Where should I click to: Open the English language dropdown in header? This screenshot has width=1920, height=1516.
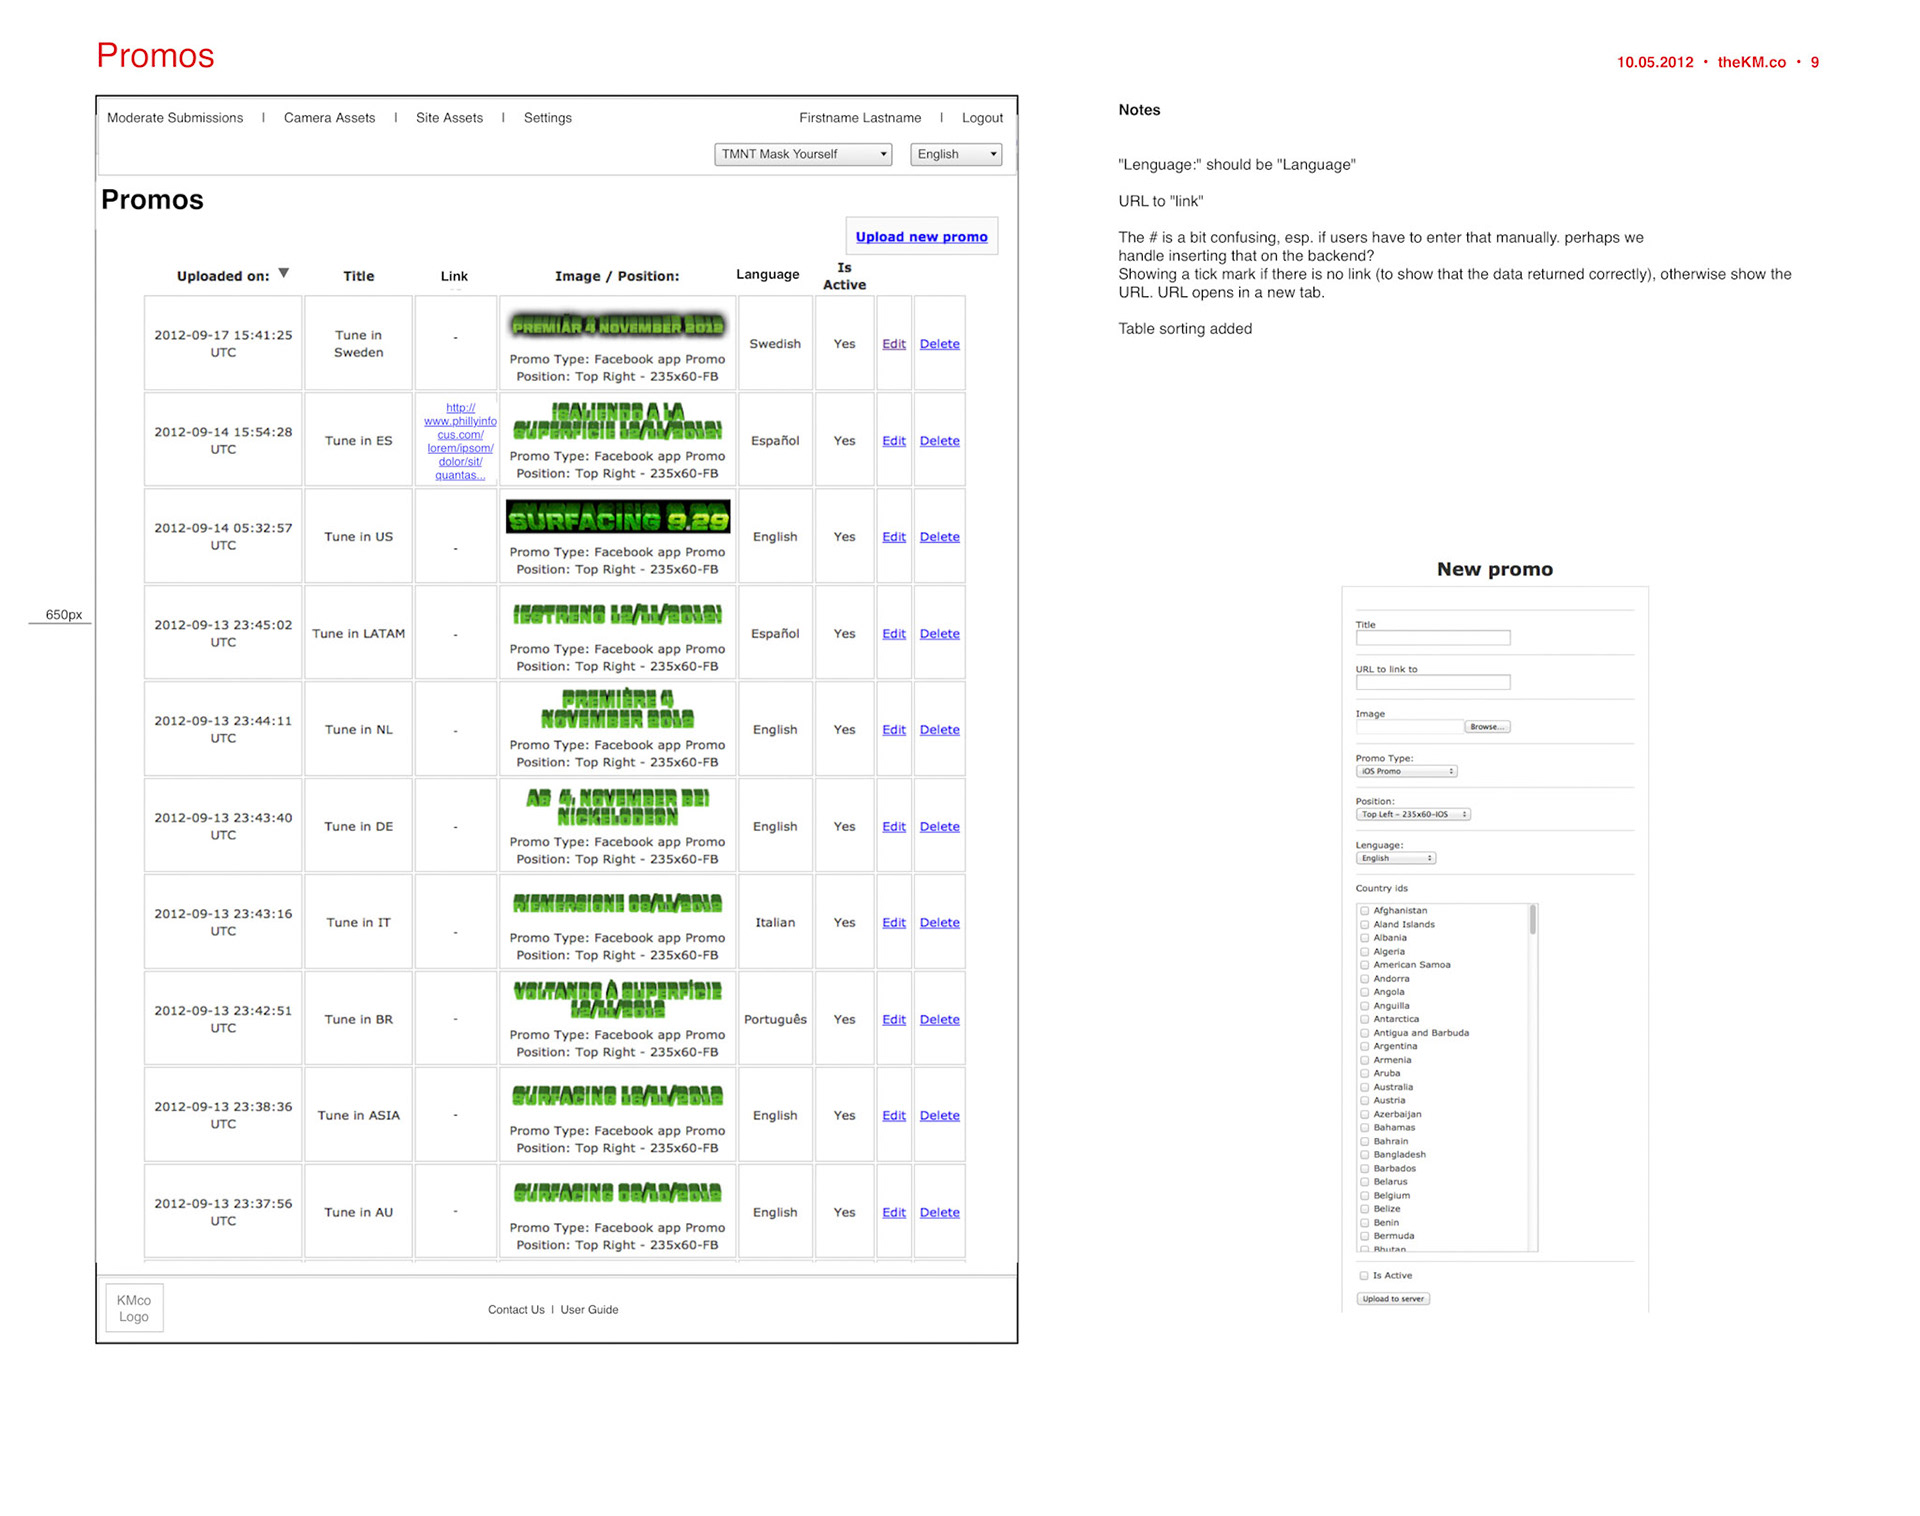[x=956, y=154]
